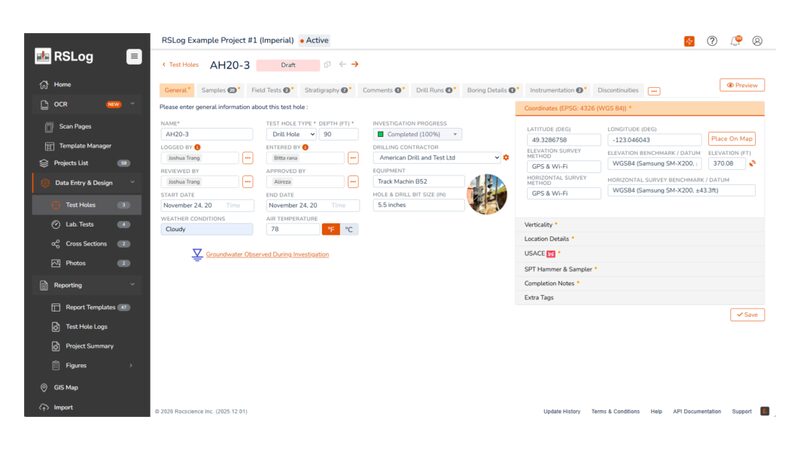Screen dimensions: 800x450
Task: Open the Drilling Contractor dropdown
Action: click(x=437, y=158)
